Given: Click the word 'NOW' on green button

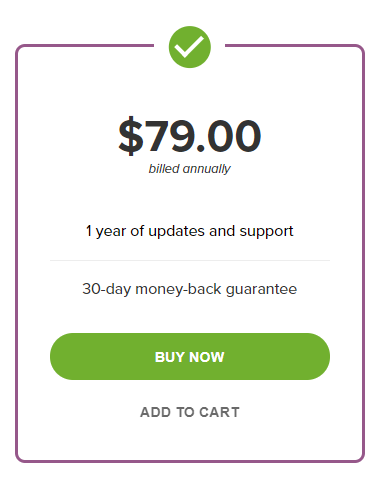Looking at the screenshot, I should [x=207, y=357].
